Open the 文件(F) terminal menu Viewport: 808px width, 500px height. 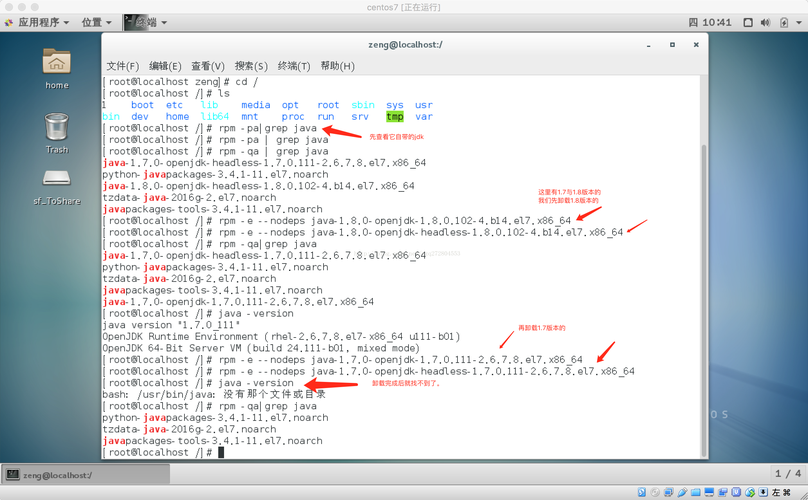tap(123, 66)
